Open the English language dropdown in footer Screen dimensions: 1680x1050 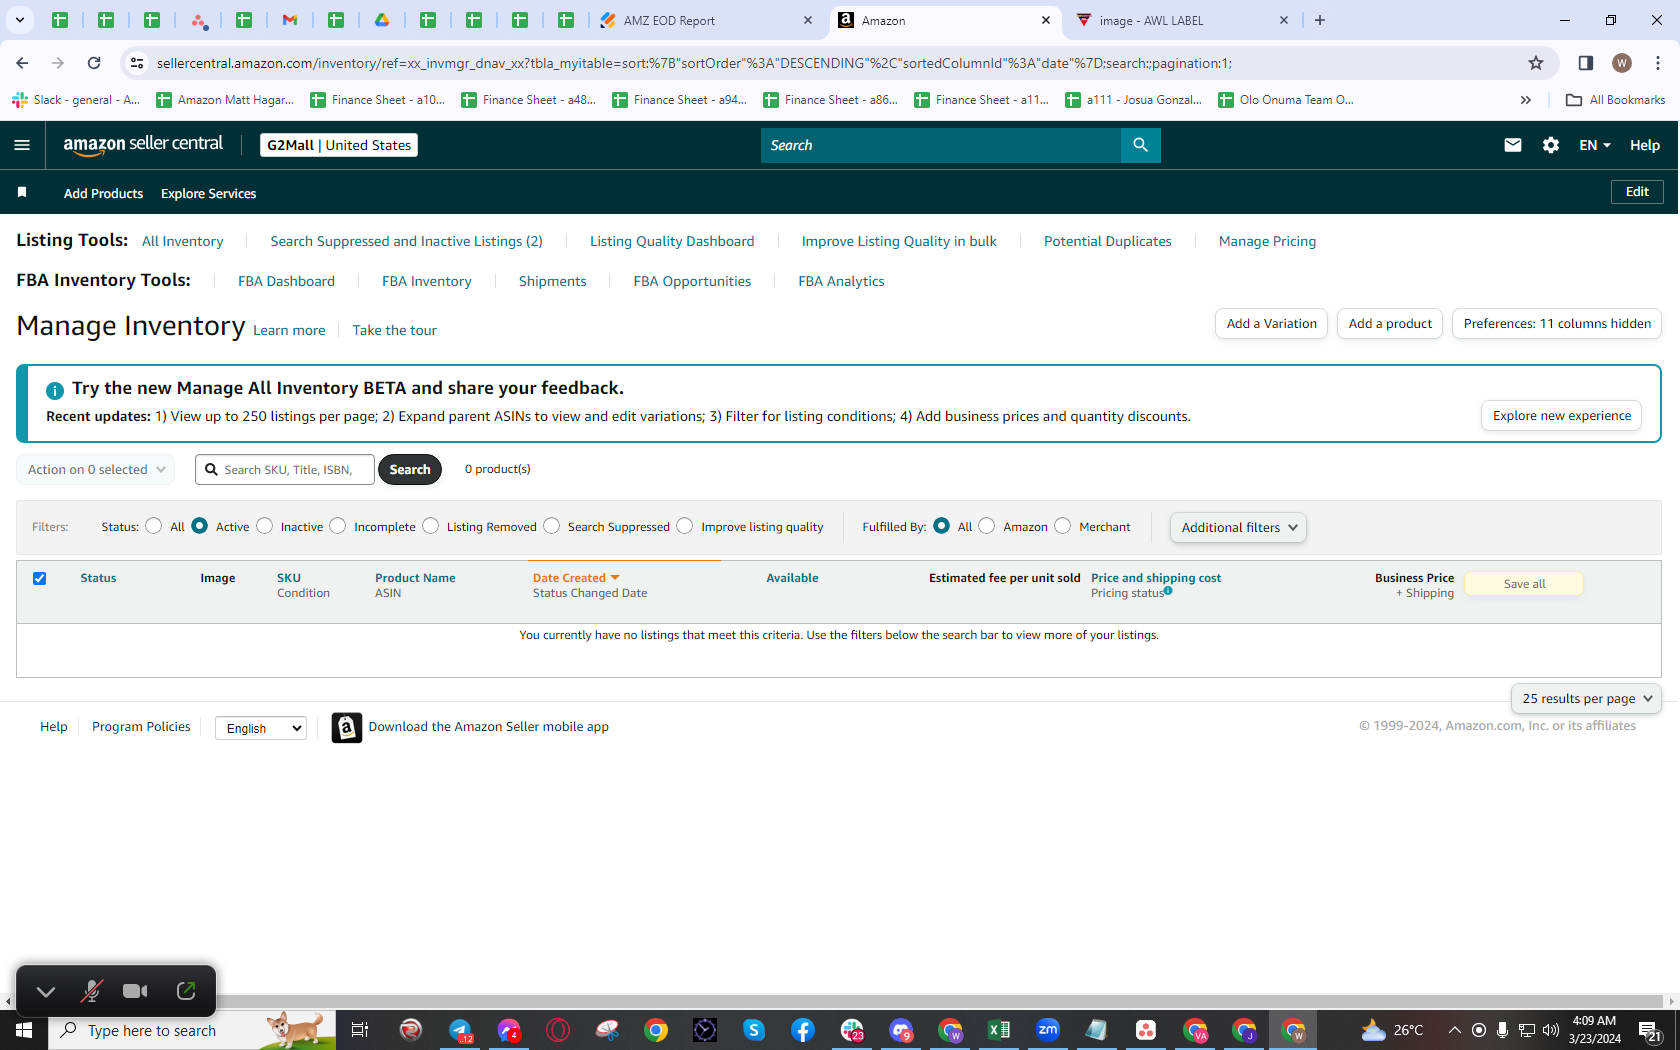tap(261, 728)
